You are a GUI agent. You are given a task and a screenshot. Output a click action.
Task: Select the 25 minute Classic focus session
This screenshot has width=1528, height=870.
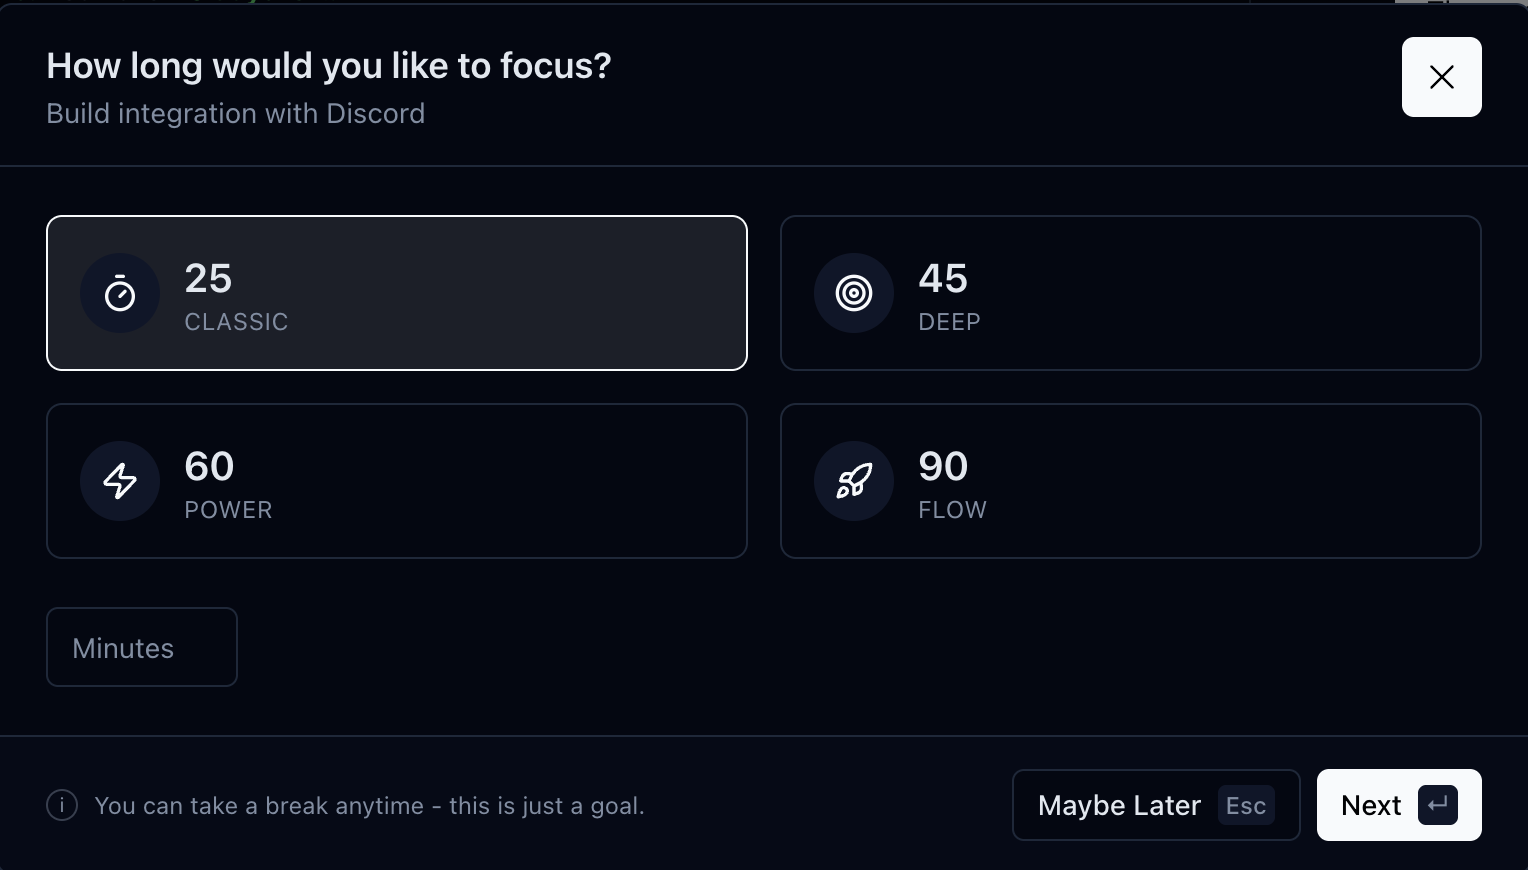tap(397, 293)
